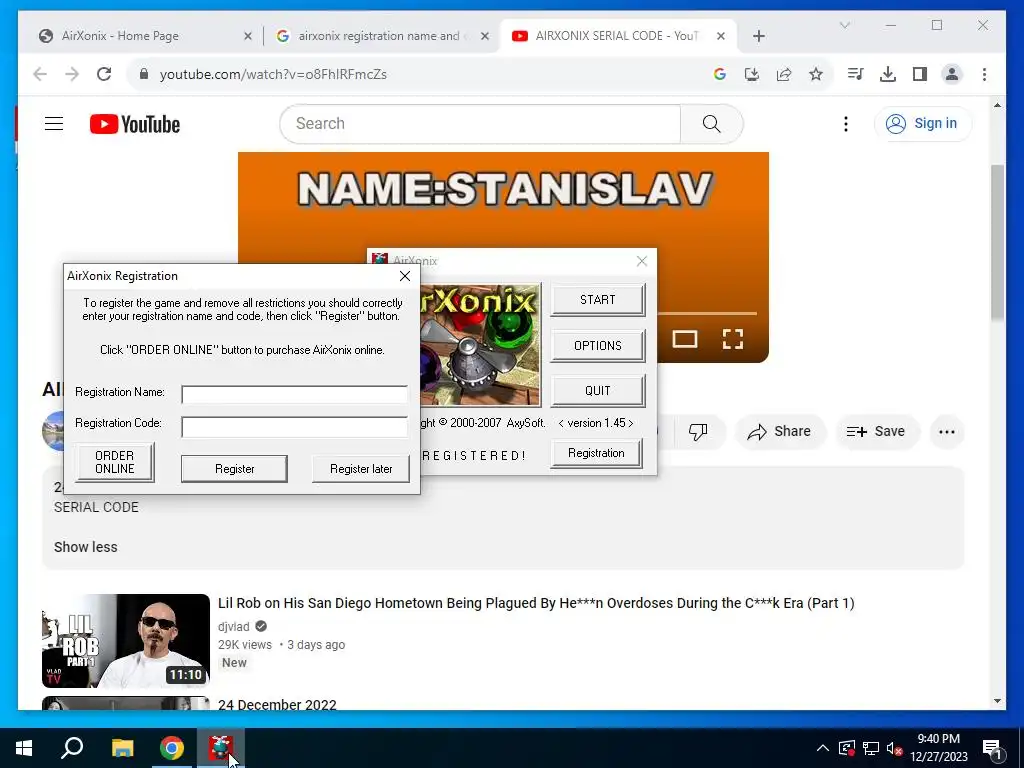Screen dimensions: 1024x768
Task: Click START in the AirXonix window
Action: click(598, 300)
